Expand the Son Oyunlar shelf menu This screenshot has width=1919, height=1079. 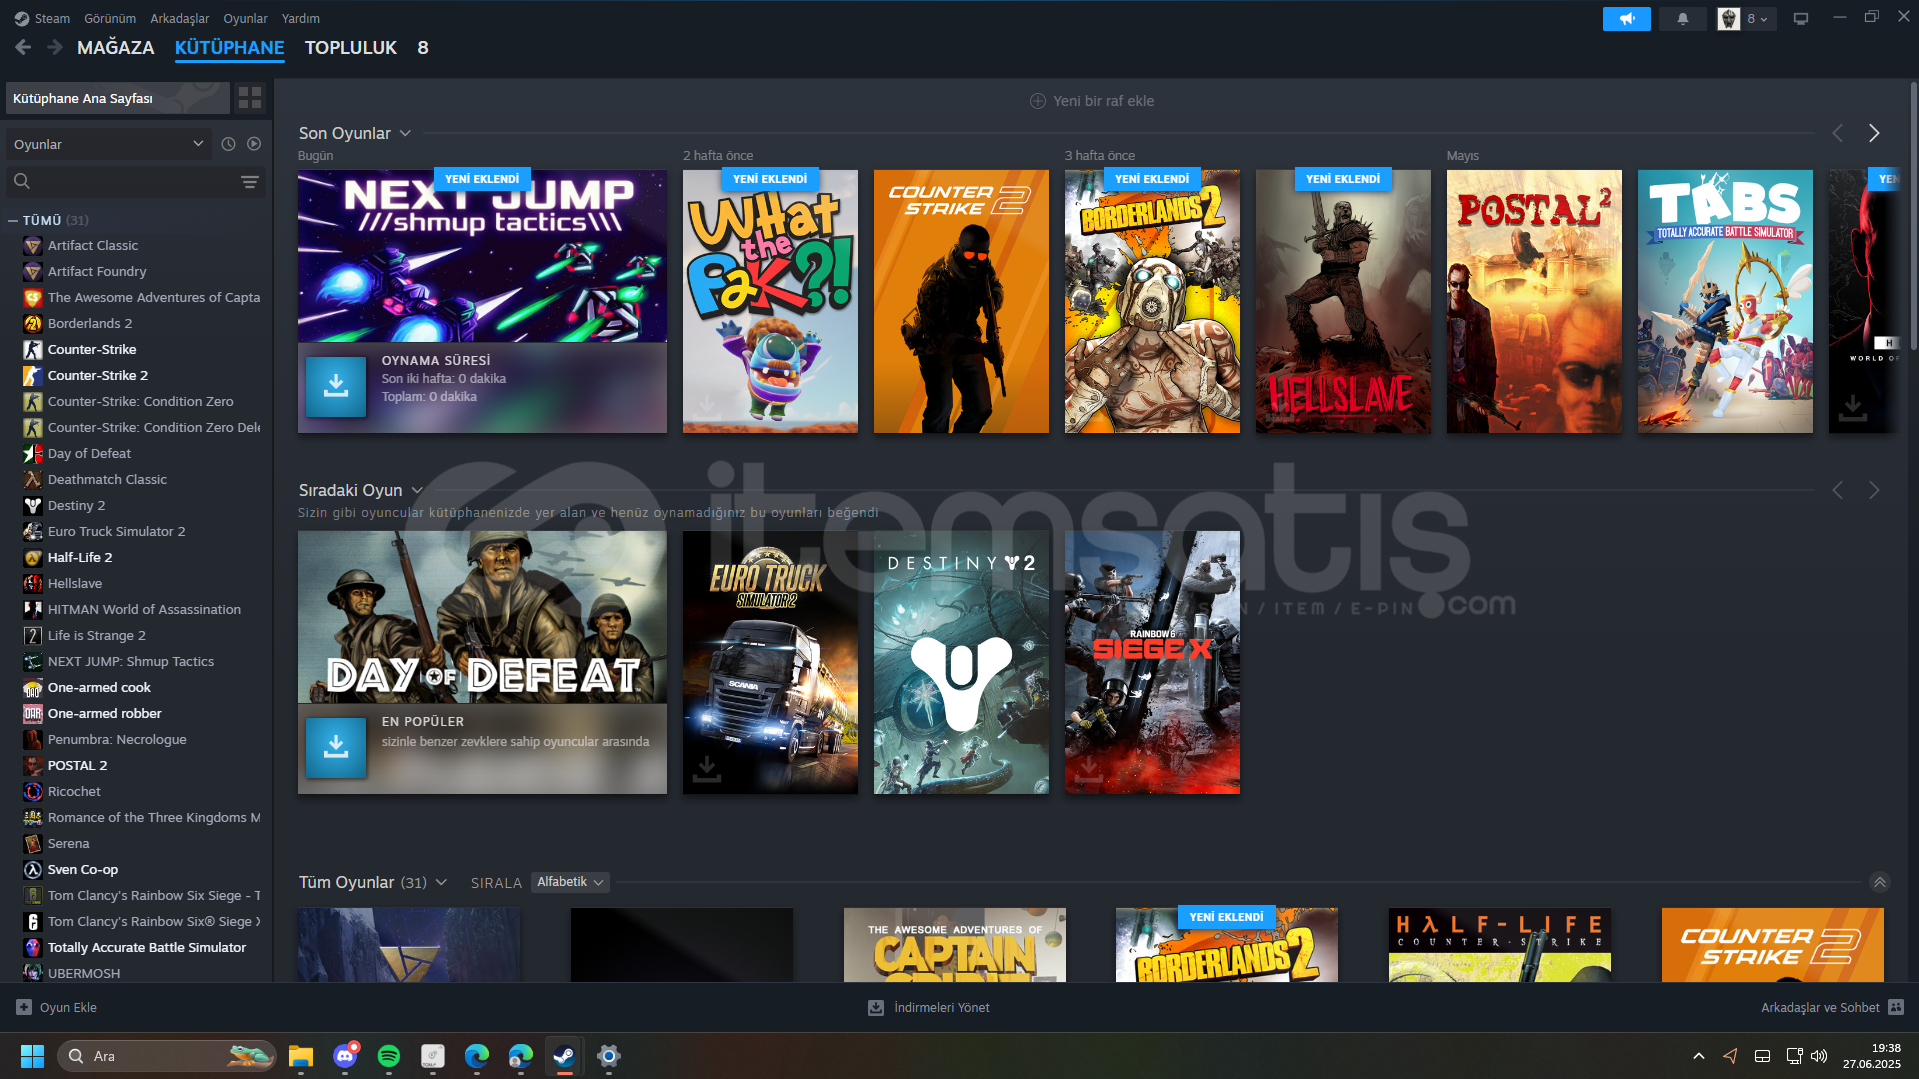point(405,133)
